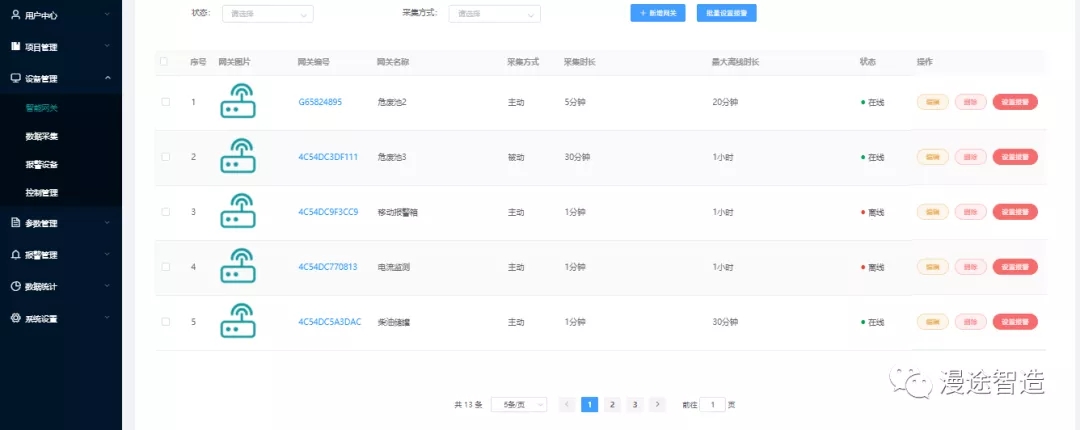Viewport: 1080px width, 430px height.
Task: Click 设置报警 for the 电流监测 row
Action: pyautogui.click(x=1015, y=267)
